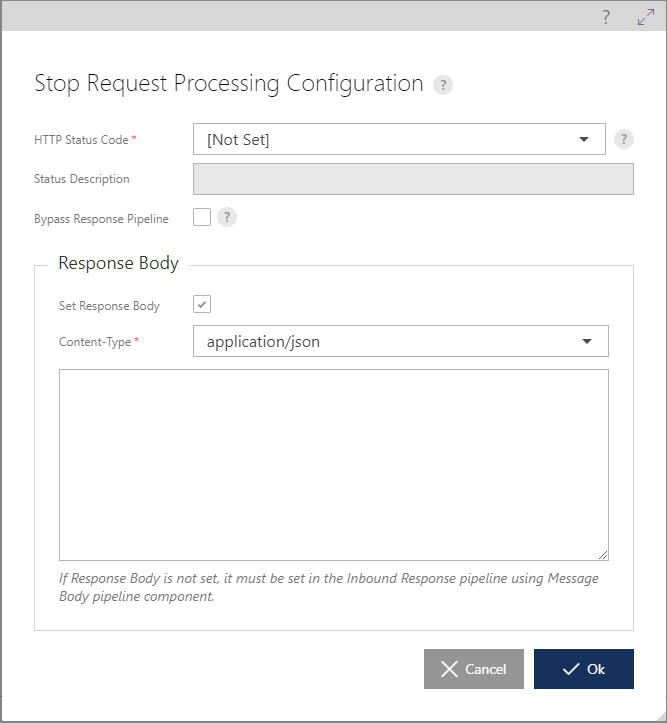
Task: Click into the Status Description field
Action: coord(413,179)
